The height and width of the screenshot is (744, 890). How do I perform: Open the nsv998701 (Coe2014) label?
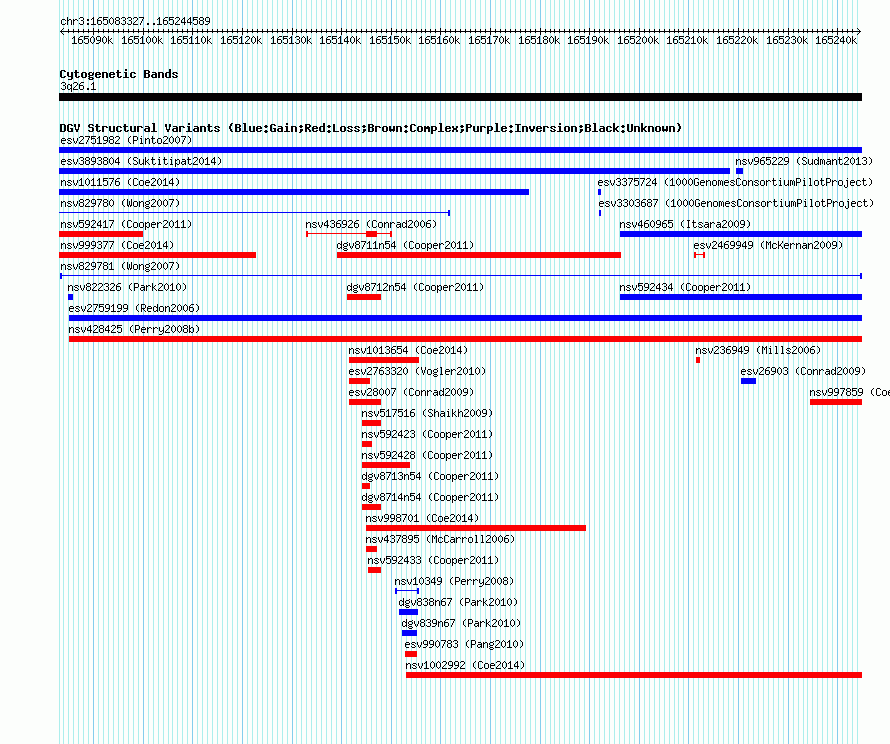[x=422, y=518]
